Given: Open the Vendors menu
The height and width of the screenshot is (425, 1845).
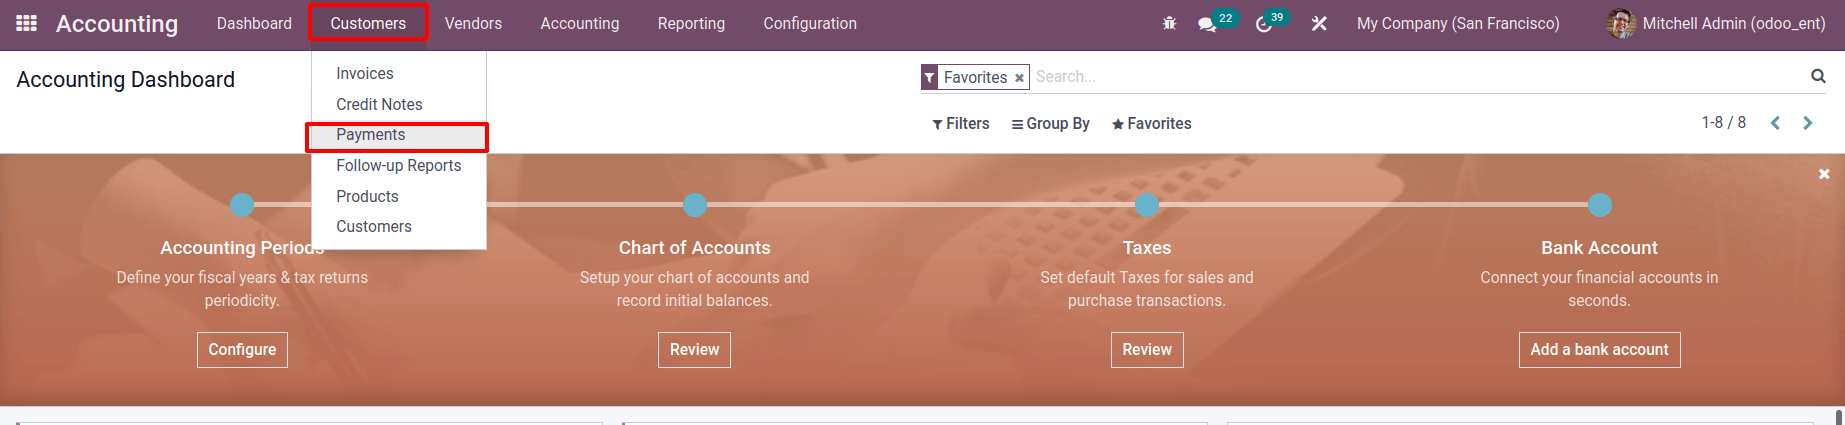Looking at the screenshot, I should coord(473,23).
